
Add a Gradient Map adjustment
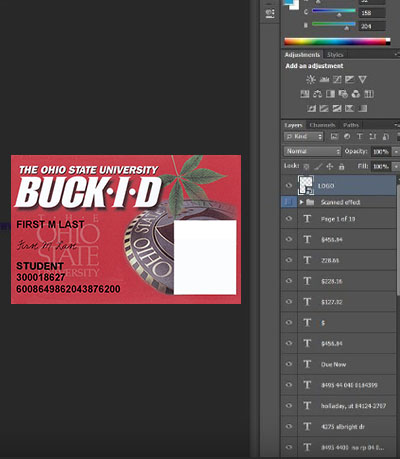[363, 108]
